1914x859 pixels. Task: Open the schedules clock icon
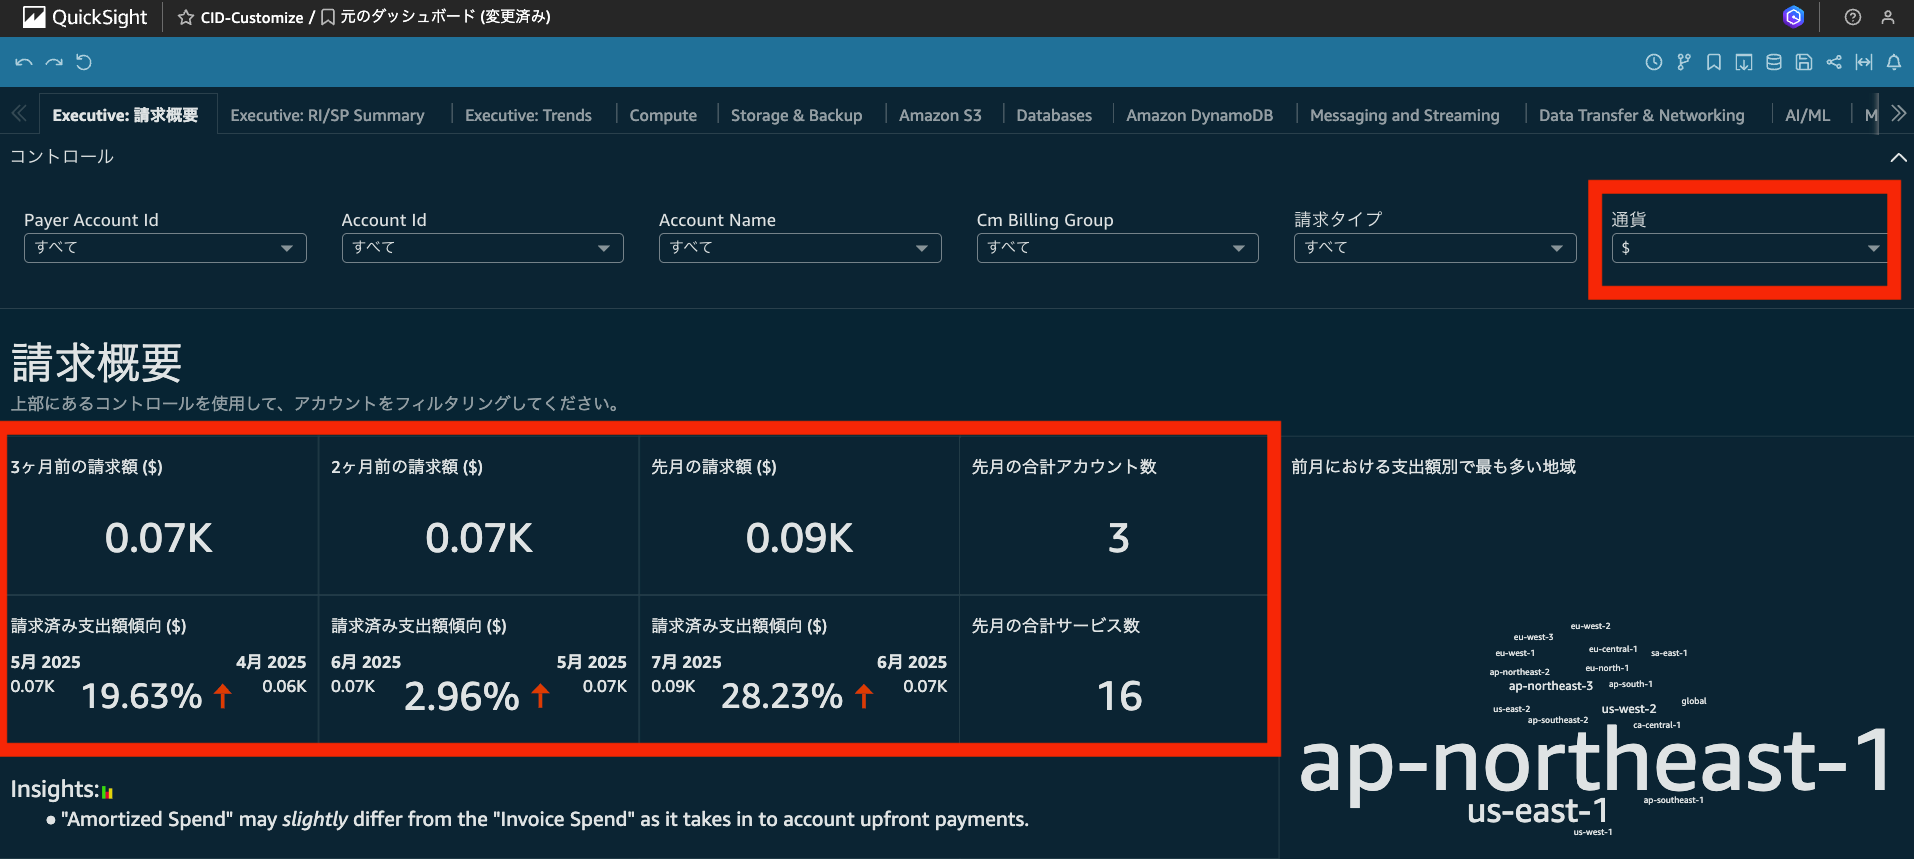pos(1654,62)
